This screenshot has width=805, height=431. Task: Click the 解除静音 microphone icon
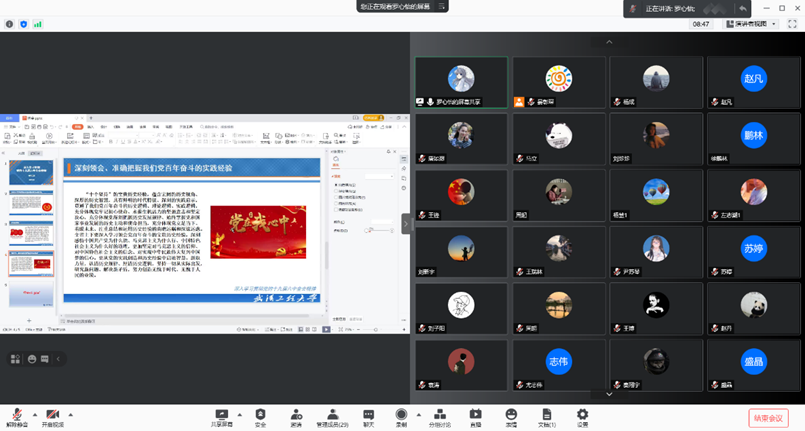click(x=17, y=414)
